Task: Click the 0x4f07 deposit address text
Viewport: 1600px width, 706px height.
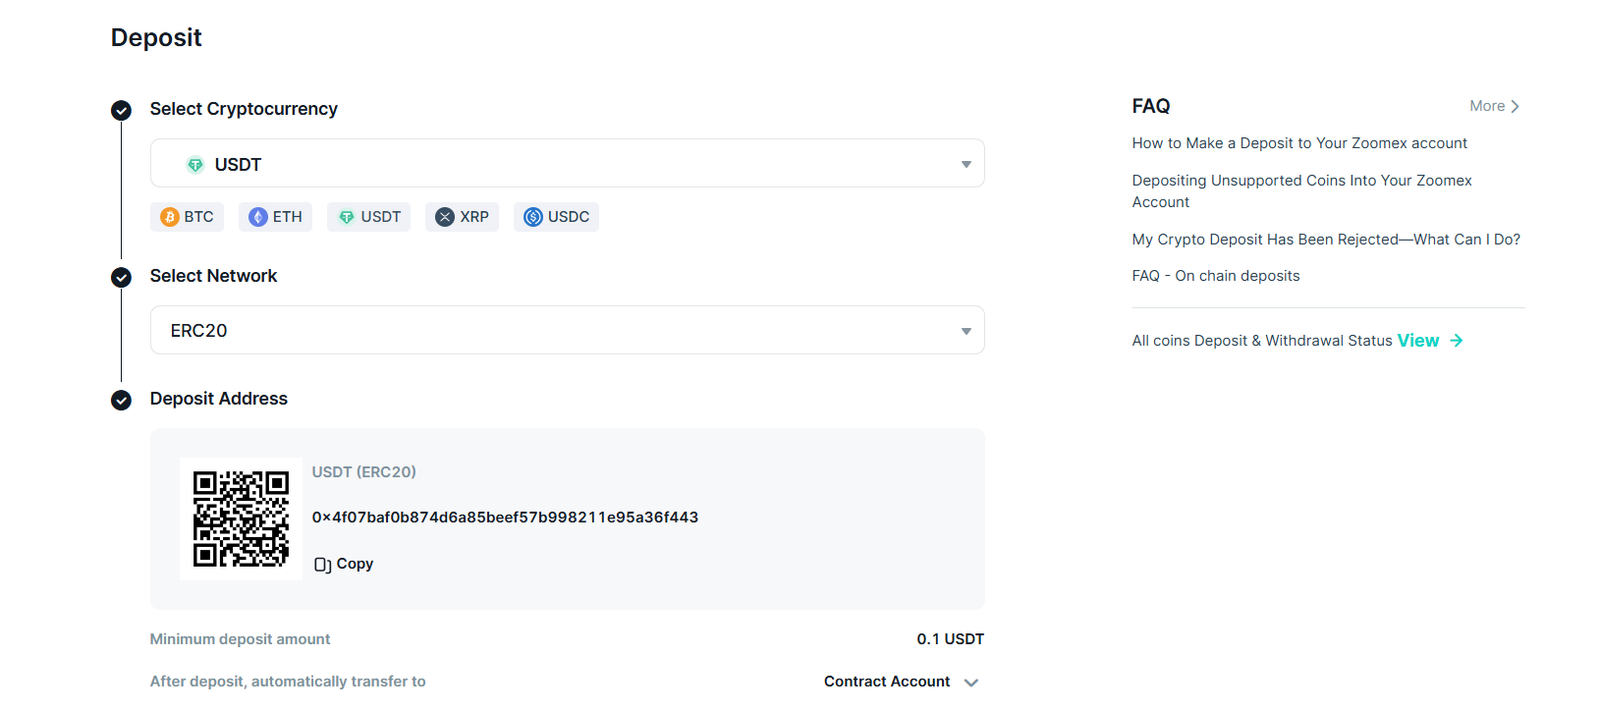Action: [x=505, y=517]
